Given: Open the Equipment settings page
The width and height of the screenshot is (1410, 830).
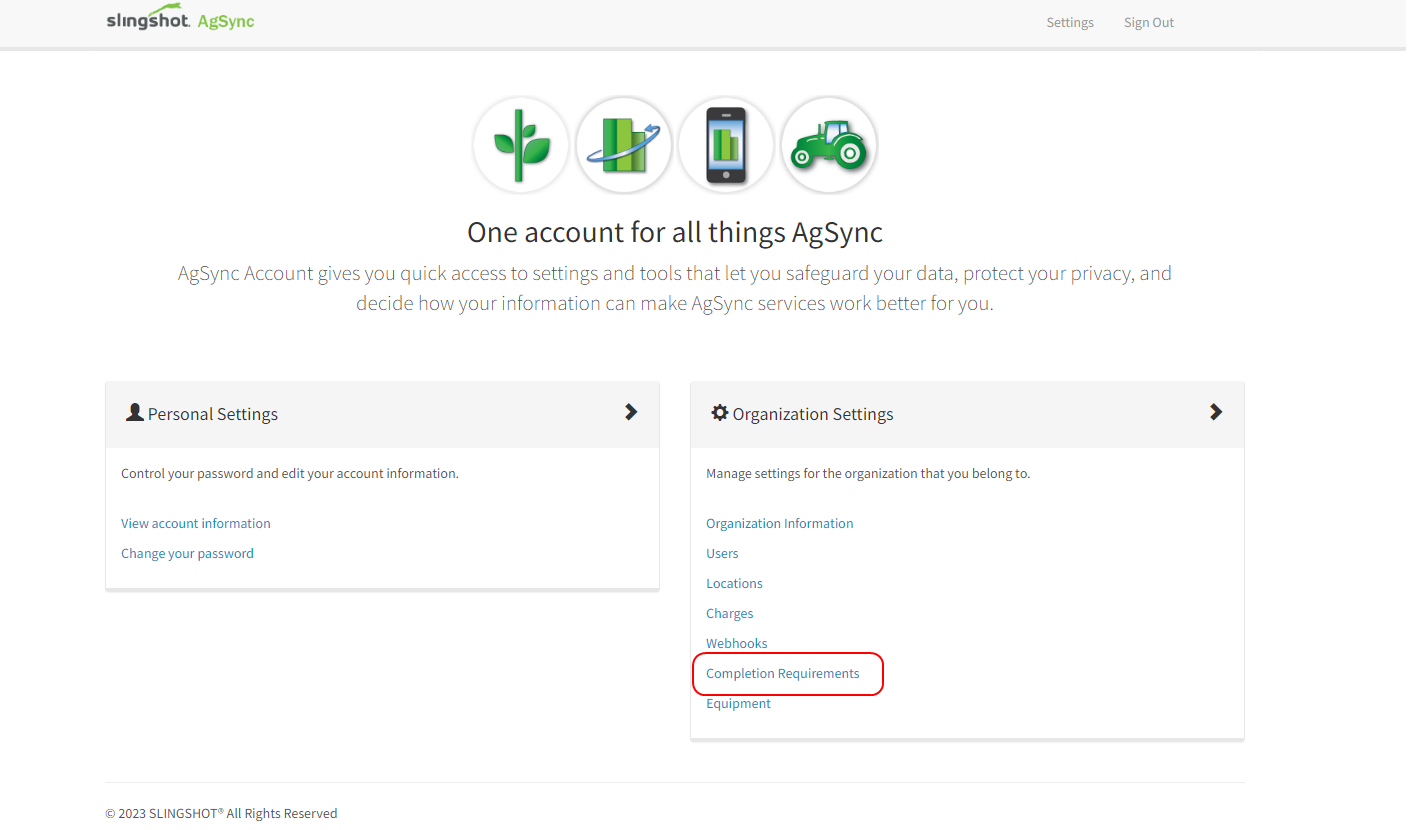Looking at the screenshot, I should [738, 702].
